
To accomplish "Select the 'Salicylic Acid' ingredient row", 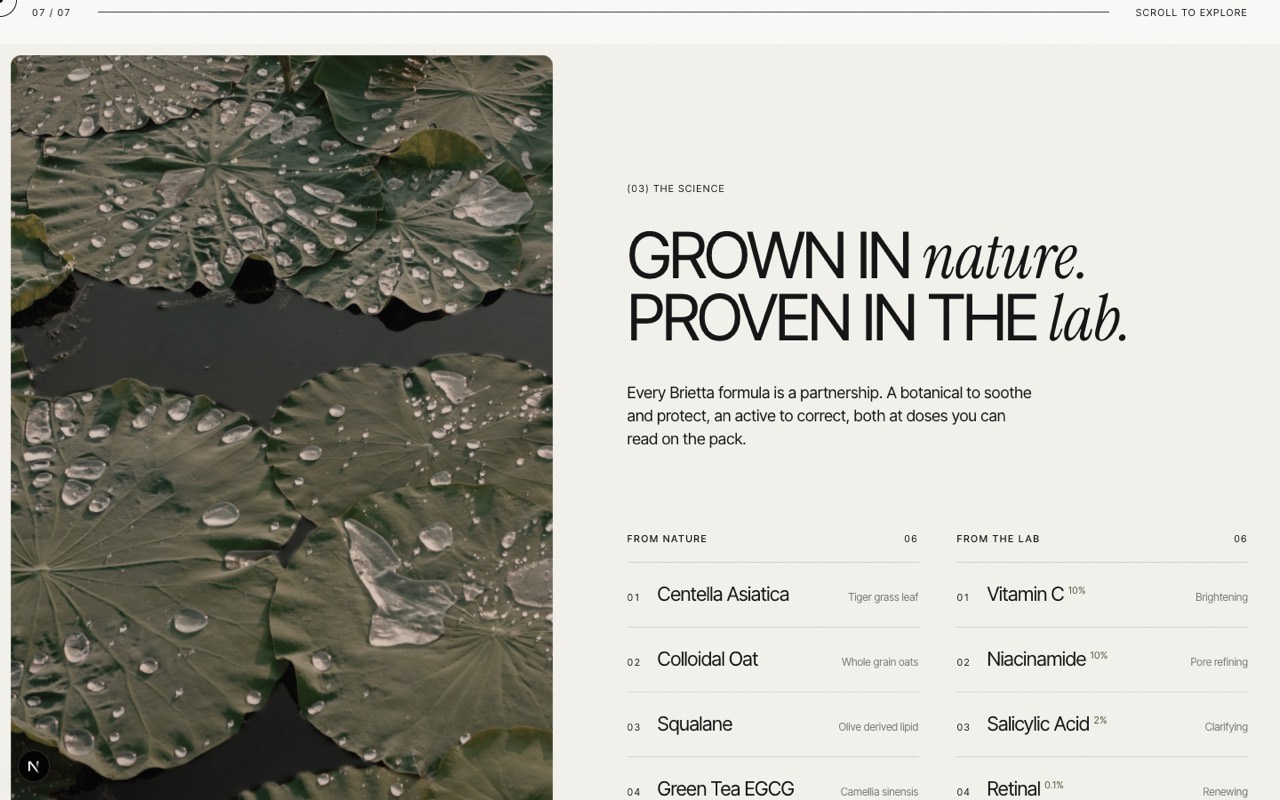I will (1102, 725).
